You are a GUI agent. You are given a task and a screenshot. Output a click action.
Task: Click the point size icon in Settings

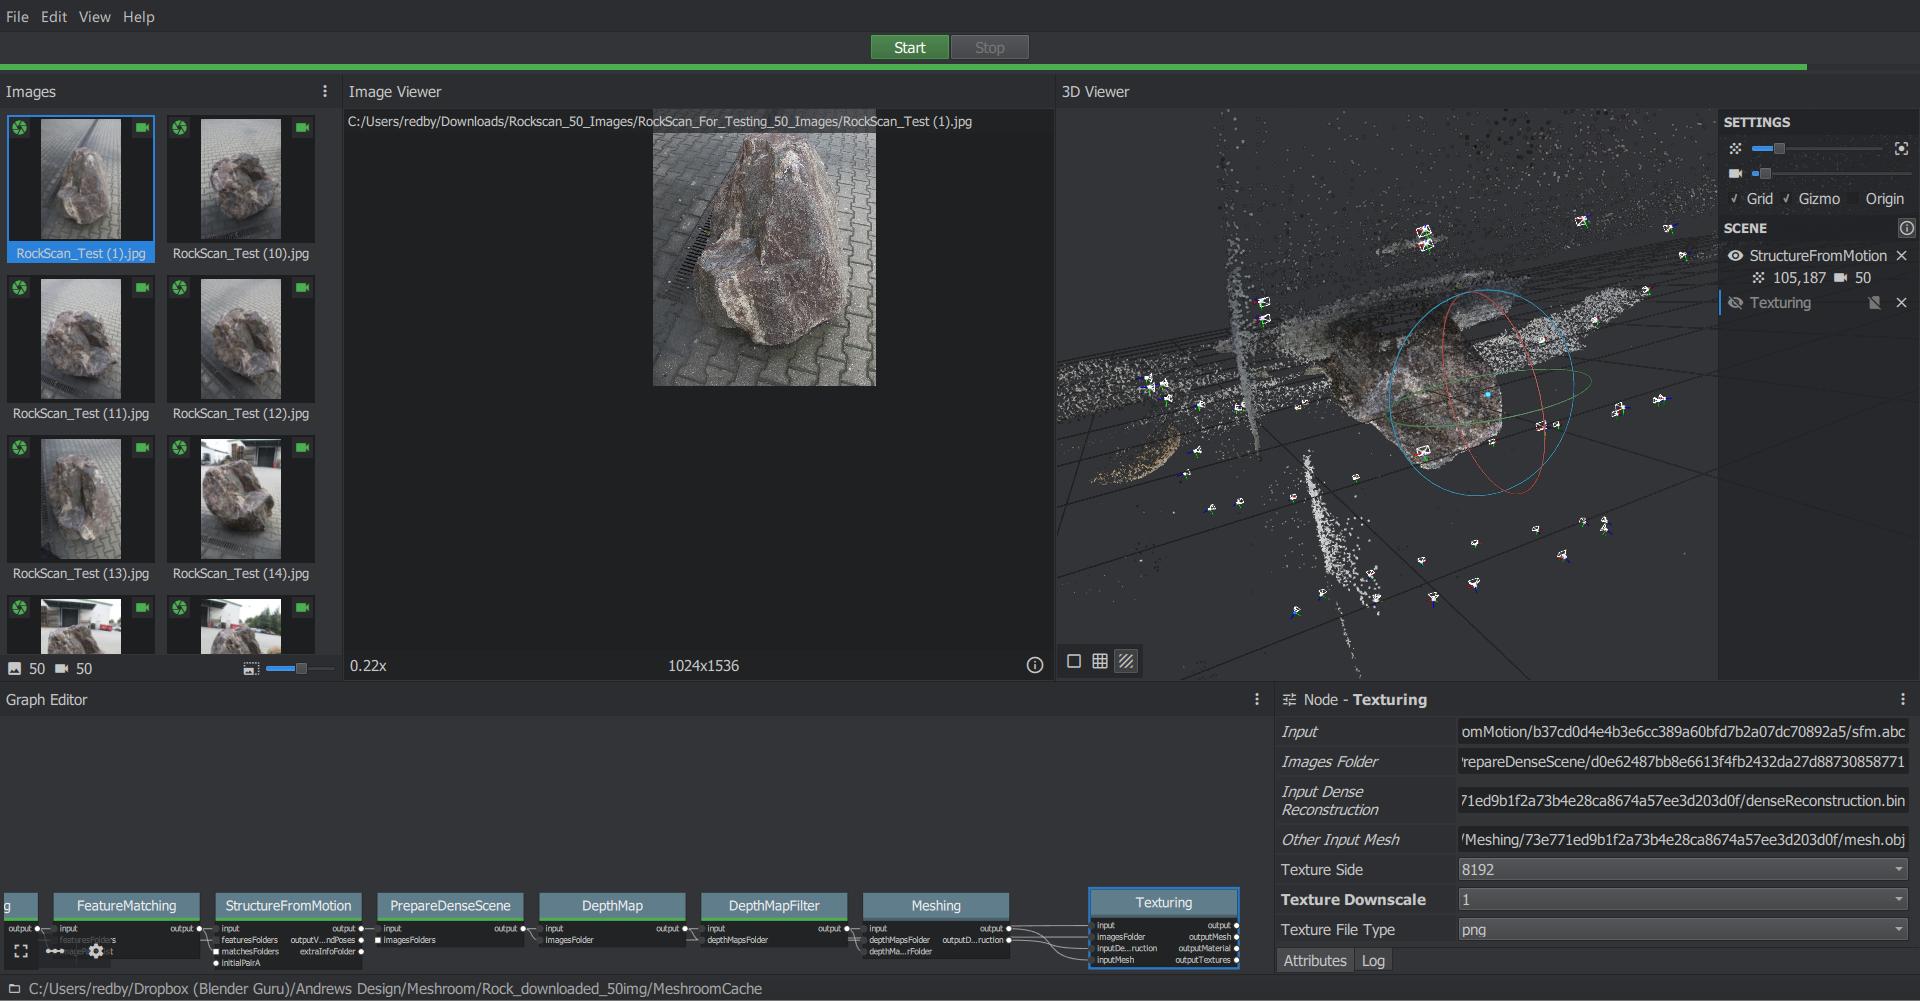pyautogui.click(x=1735, y=149)
